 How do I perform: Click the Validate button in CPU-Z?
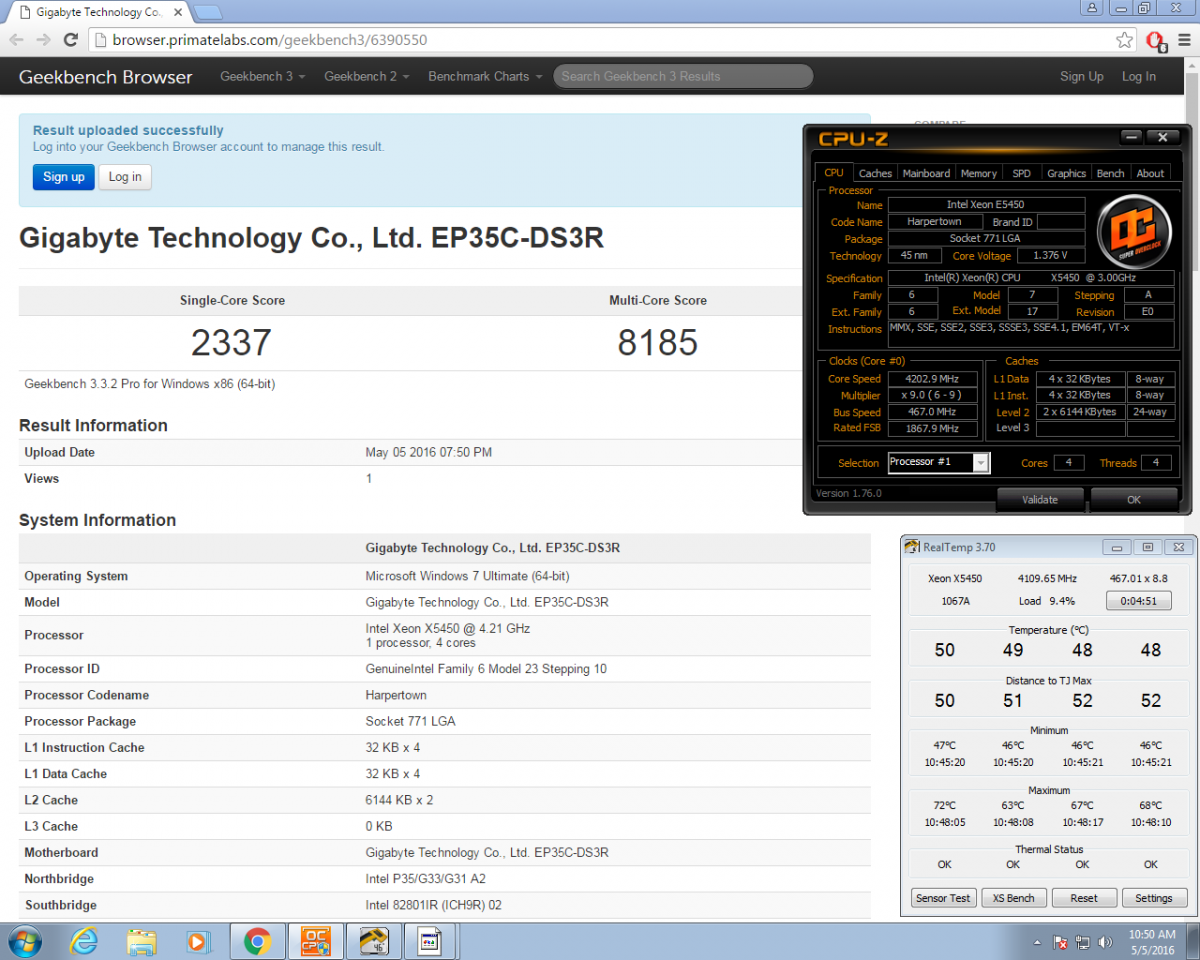(x=1040, y=499)
